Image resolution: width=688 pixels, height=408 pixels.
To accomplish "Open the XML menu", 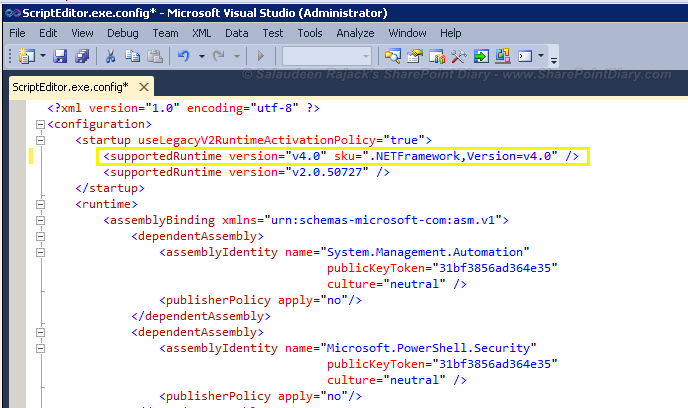I will click(201, 33).
